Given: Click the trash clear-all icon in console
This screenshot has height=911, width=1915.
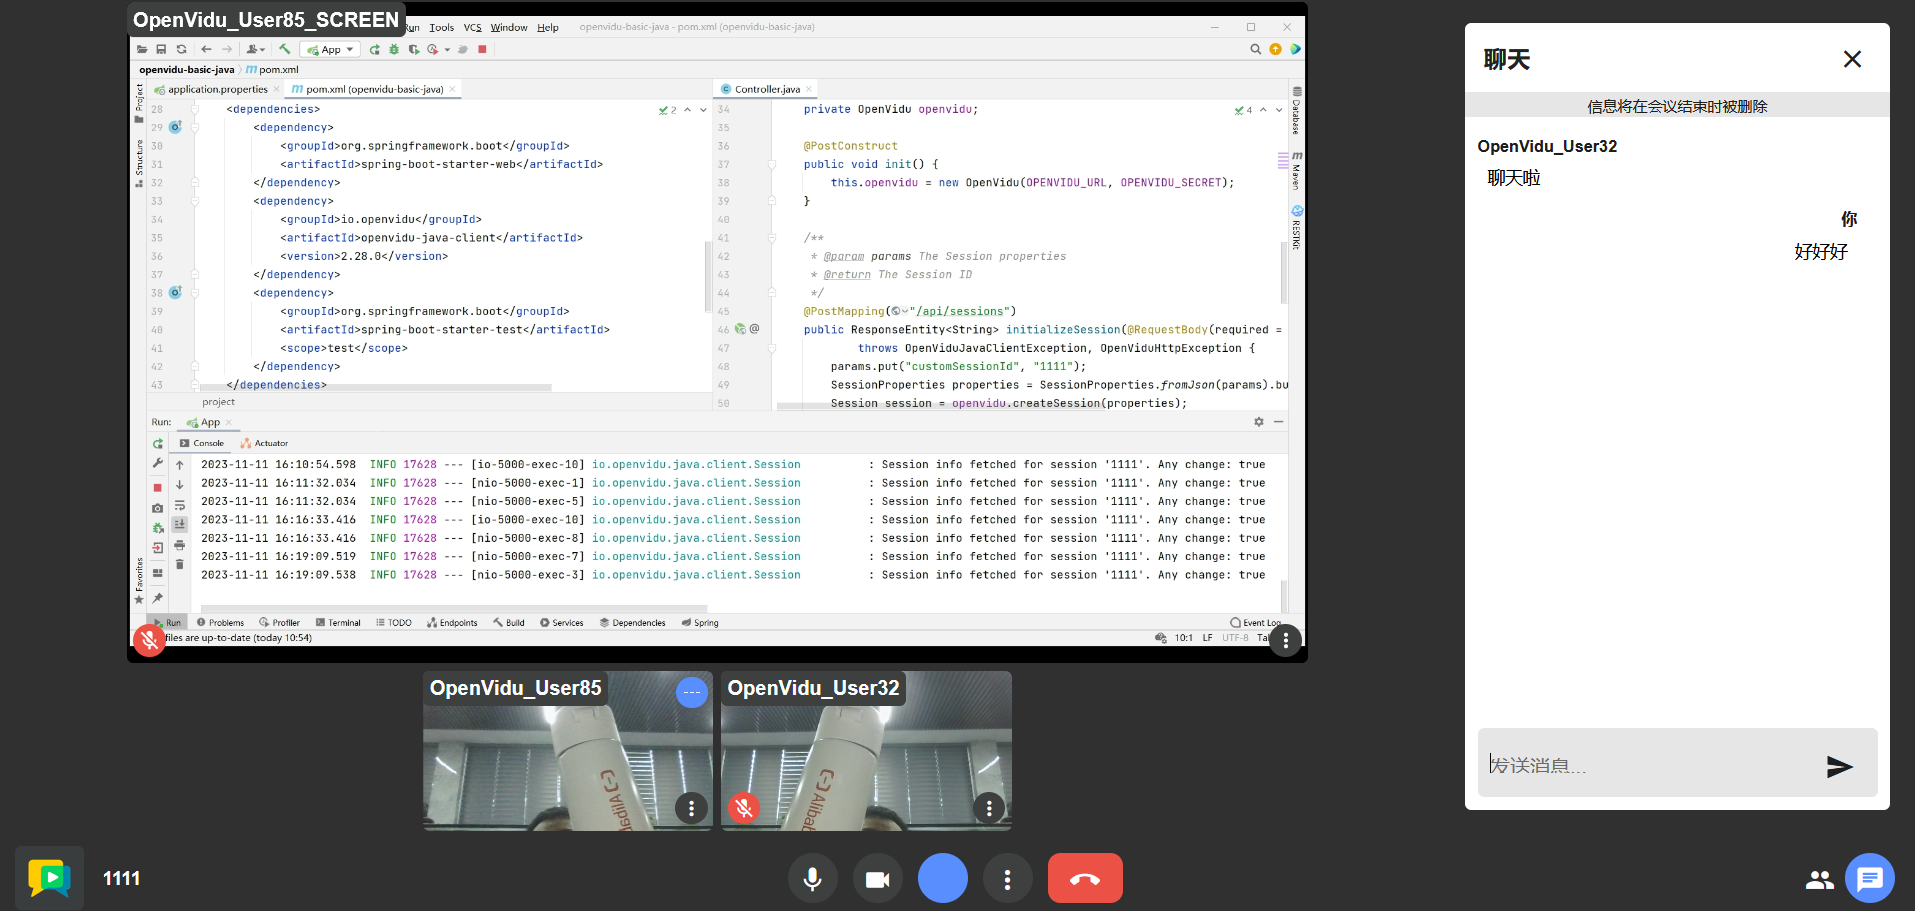Looking at the screenshot, I should tap(180, 565).
